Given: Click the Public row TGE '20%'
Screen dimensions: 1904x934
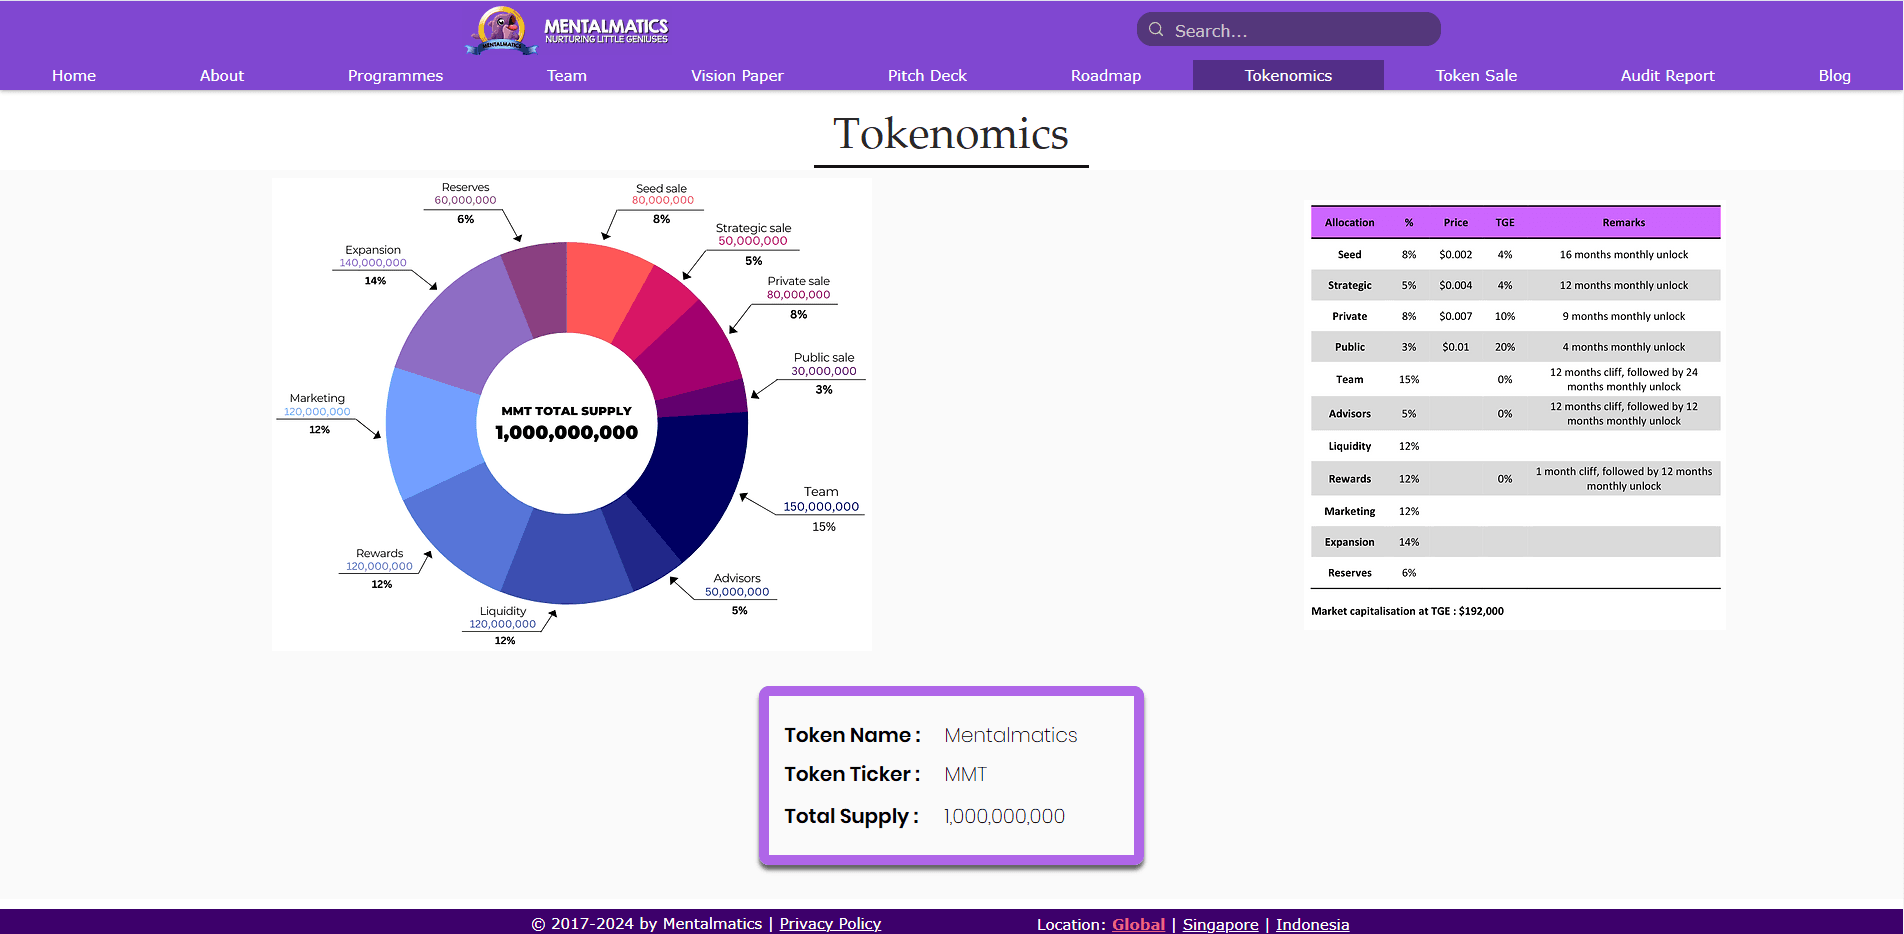Looking at the screenshot, I should coord(1504,348).
